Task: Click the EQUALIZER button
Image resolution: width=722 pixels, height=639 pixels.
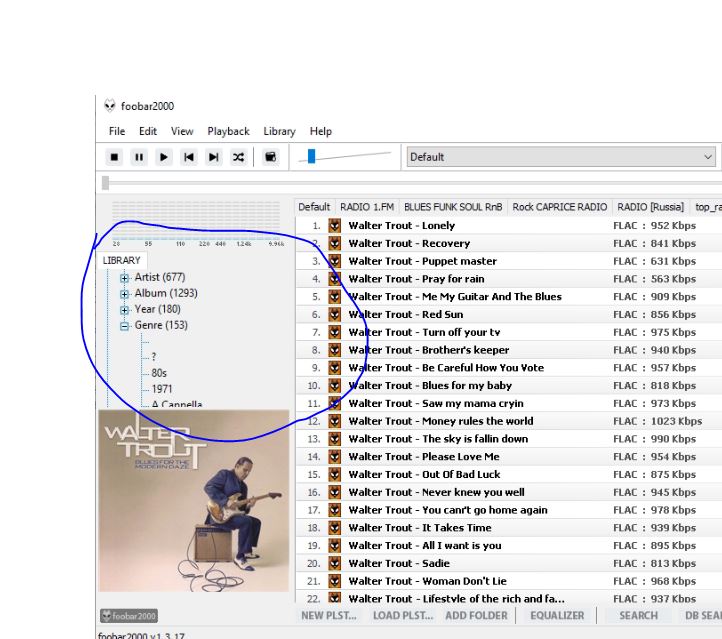Action: tap(557, 616)
